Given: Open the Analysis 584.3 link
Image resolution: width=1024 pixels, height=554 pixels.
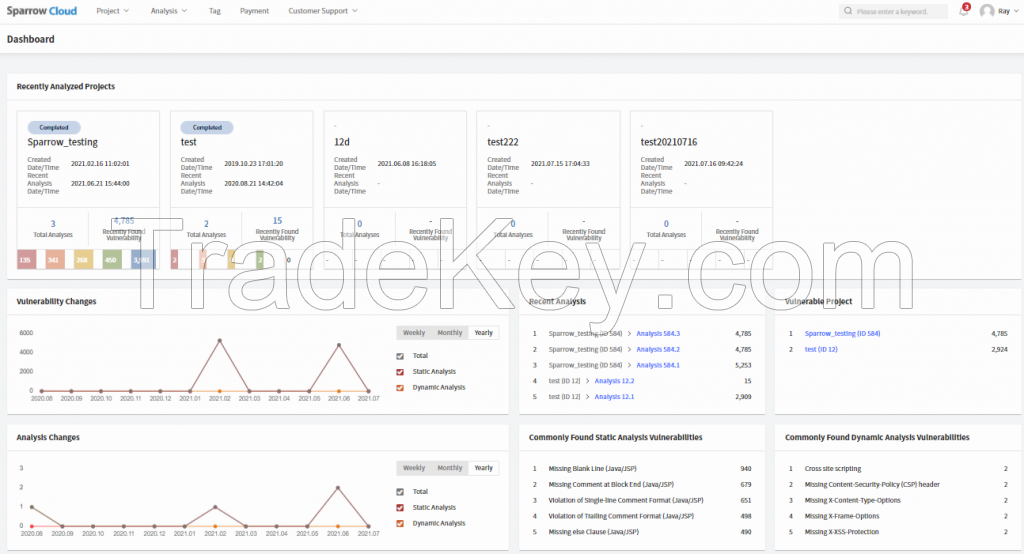Looking at the screenshot, I should point(658,333).
